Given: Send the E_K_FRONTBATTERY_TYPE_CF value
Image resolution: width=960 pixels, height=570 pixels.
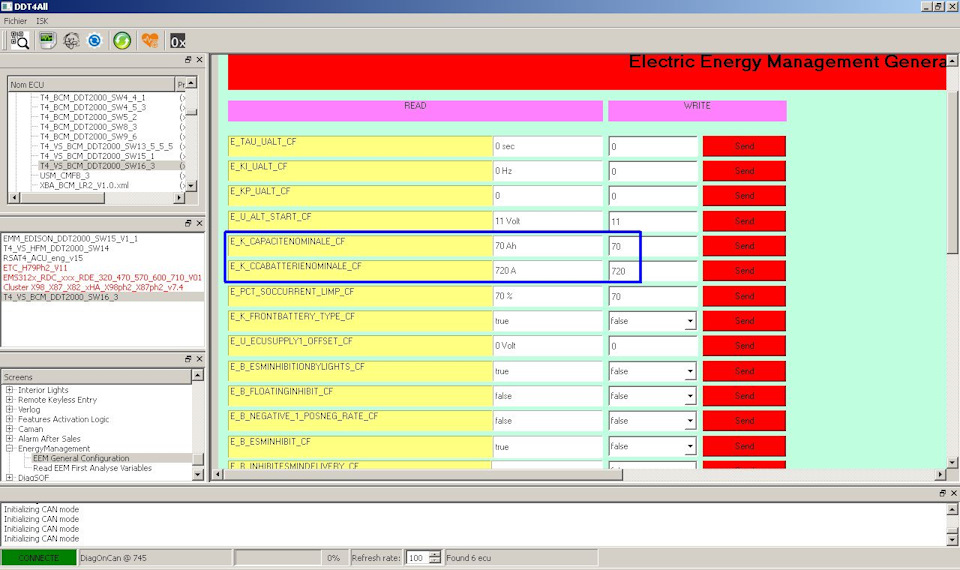Looking at the screenshot, I should (x=744, y=321).
